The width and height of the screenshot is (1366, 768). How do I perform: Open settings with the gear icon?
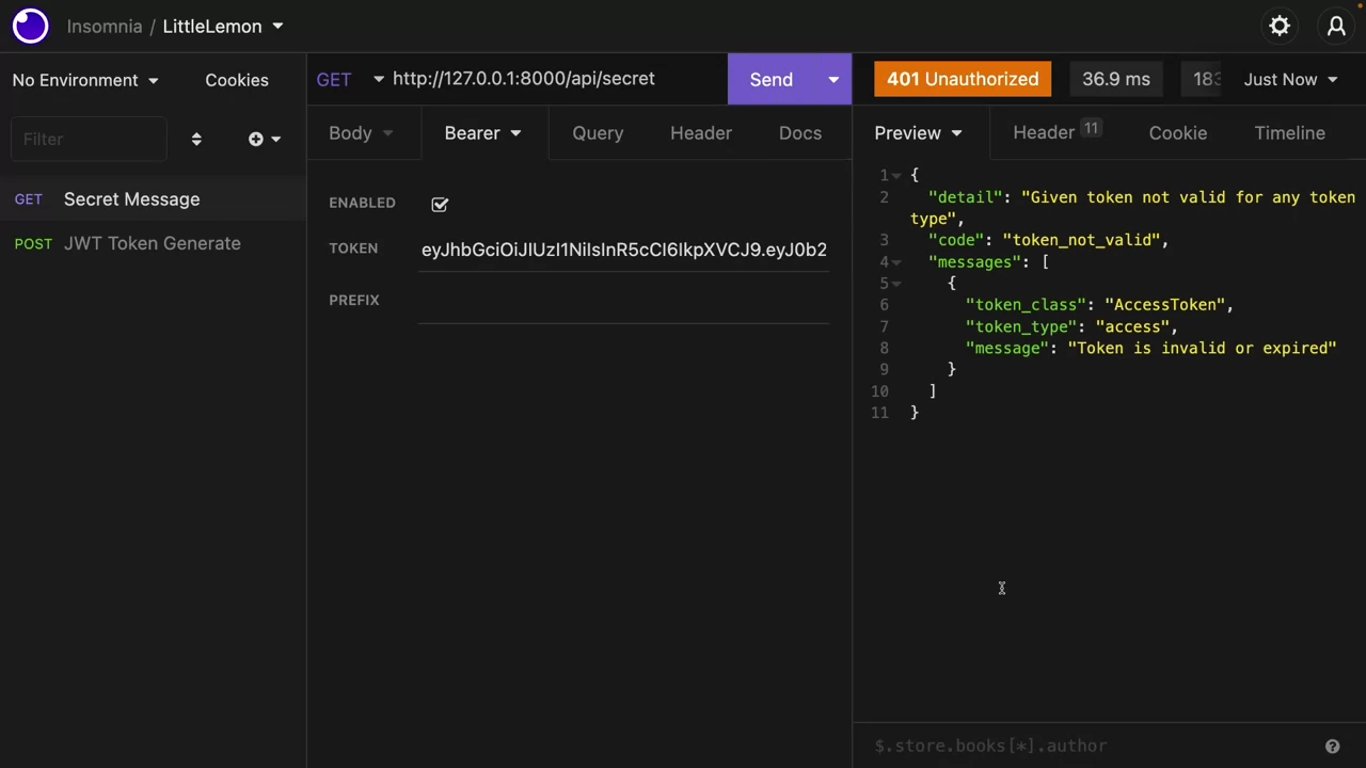(x=1279, y=26)
